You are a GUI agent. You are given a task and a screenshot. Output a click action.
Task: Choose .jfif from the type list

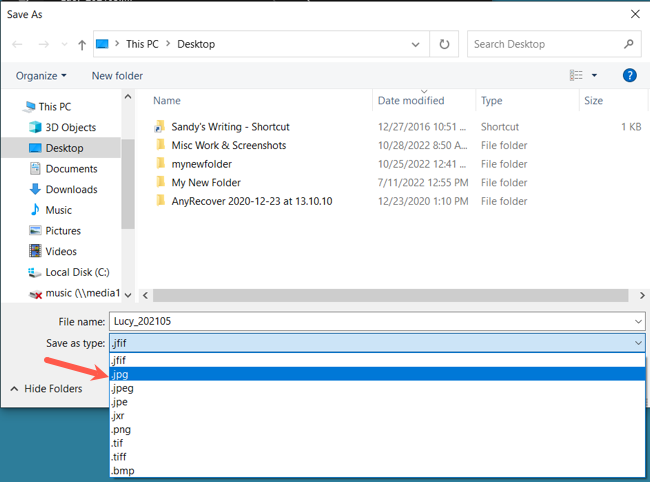[377, 360]
